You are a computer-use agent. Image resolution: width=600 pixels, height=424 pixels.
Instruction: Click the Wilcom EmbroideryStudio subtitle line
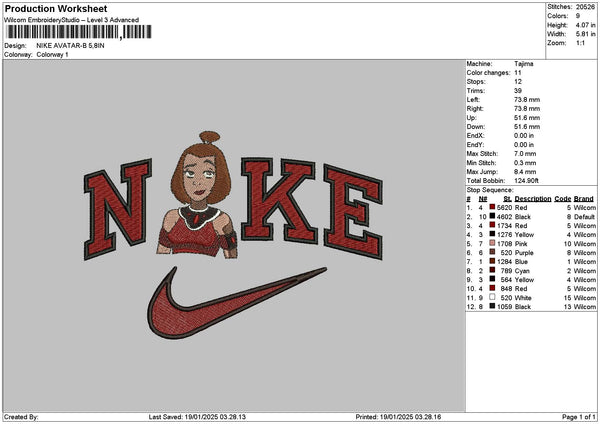[71, 20]
